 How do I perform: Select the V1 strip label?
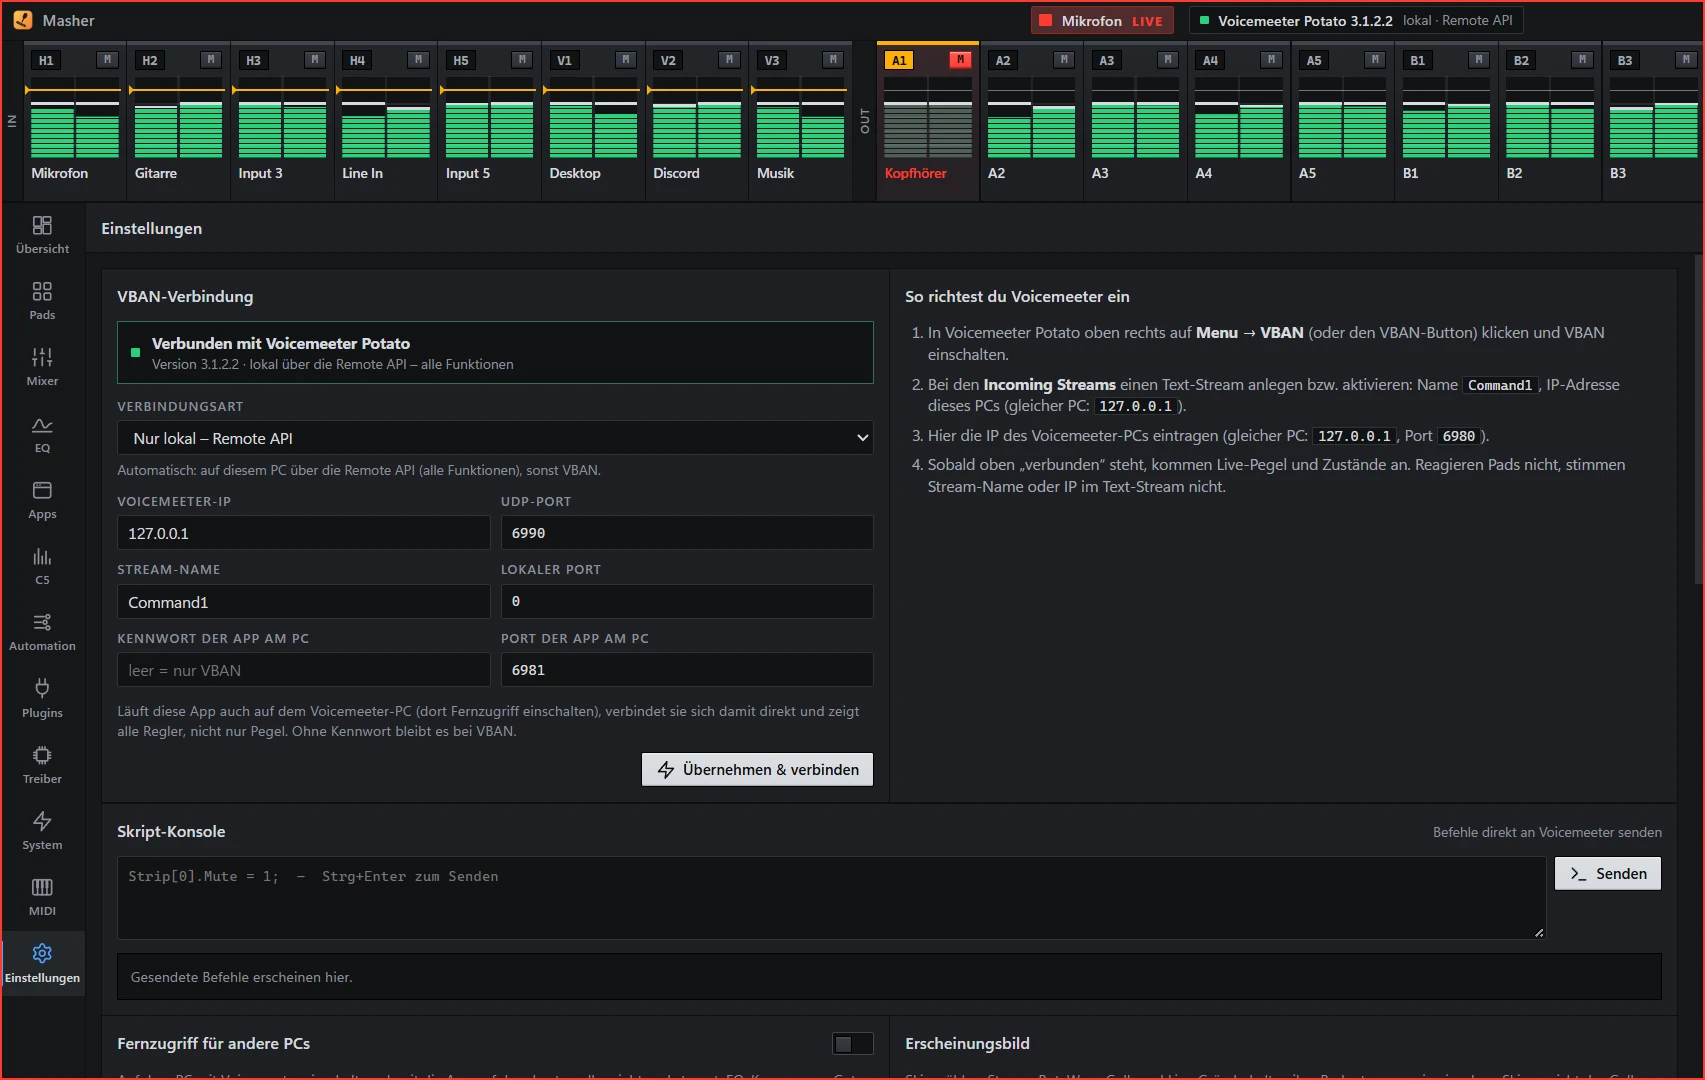click(x=564, y=60)
